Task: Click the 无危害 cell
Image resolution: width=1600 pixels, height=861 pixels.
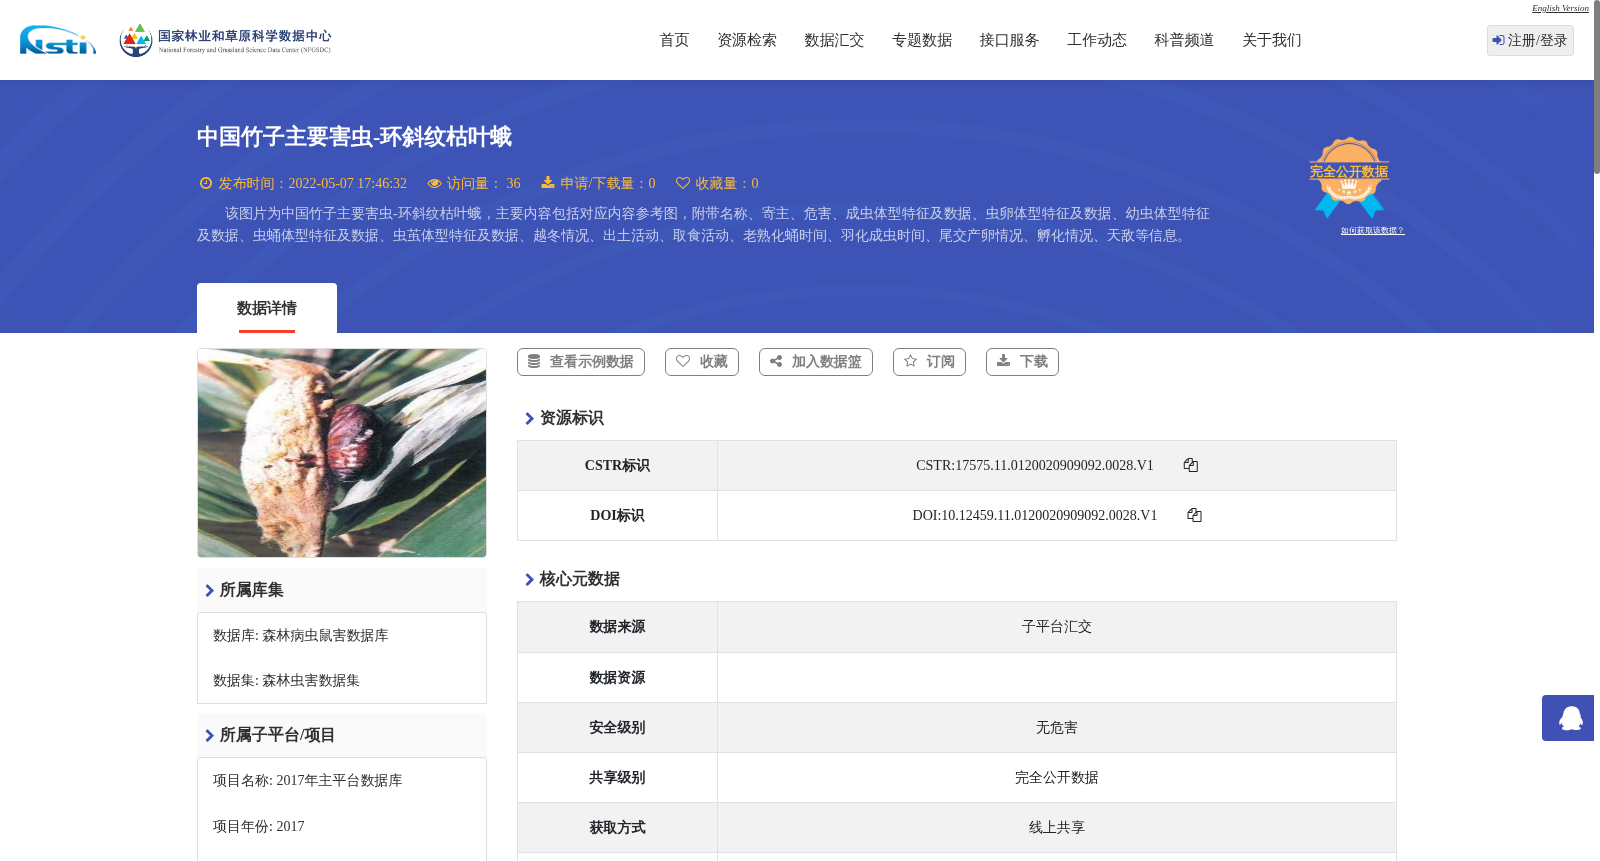Action: coord(1057,728)
